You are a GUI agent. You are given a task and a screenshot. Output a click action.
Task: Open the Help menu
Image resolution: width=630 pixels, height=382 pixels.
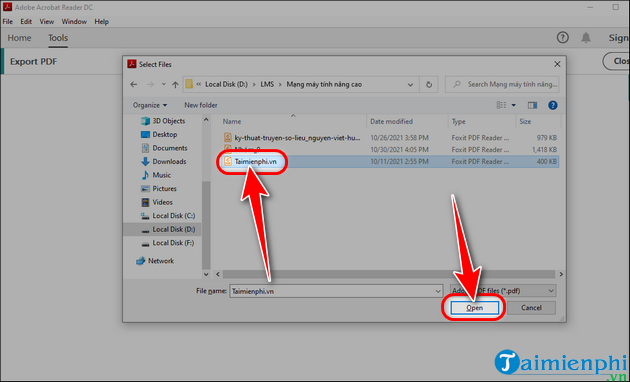coord(102,22)
